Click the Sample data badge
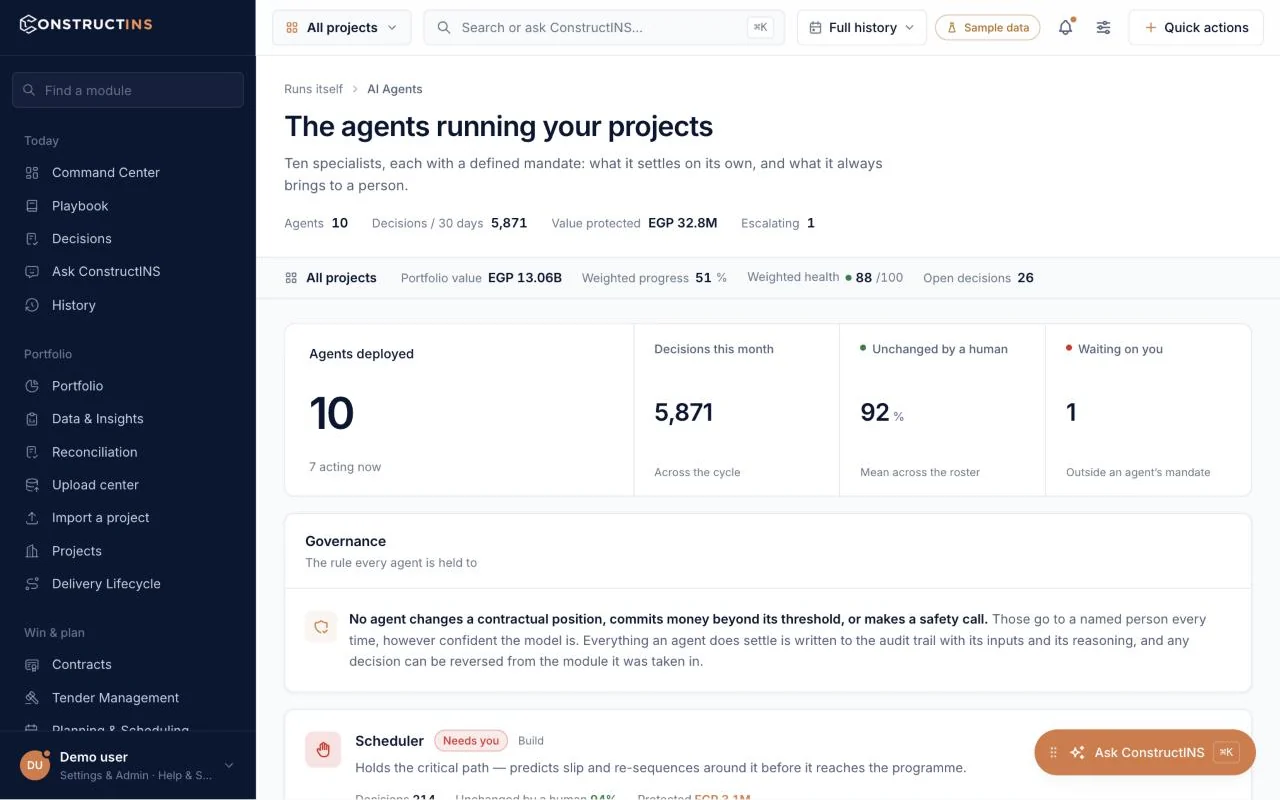 point(988,28)
